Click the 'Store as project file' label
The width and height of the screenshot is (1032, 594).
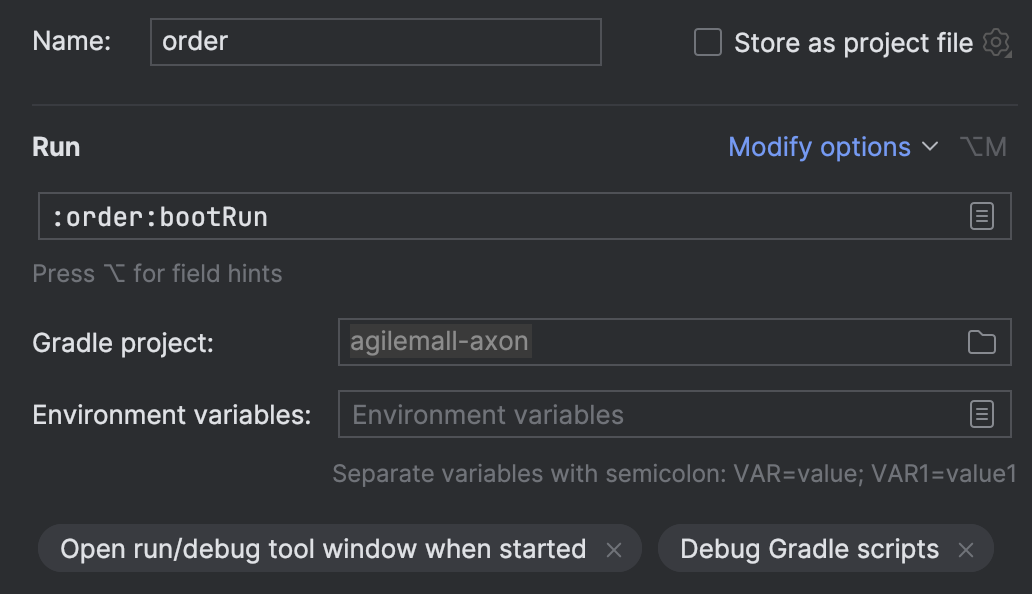853,43
